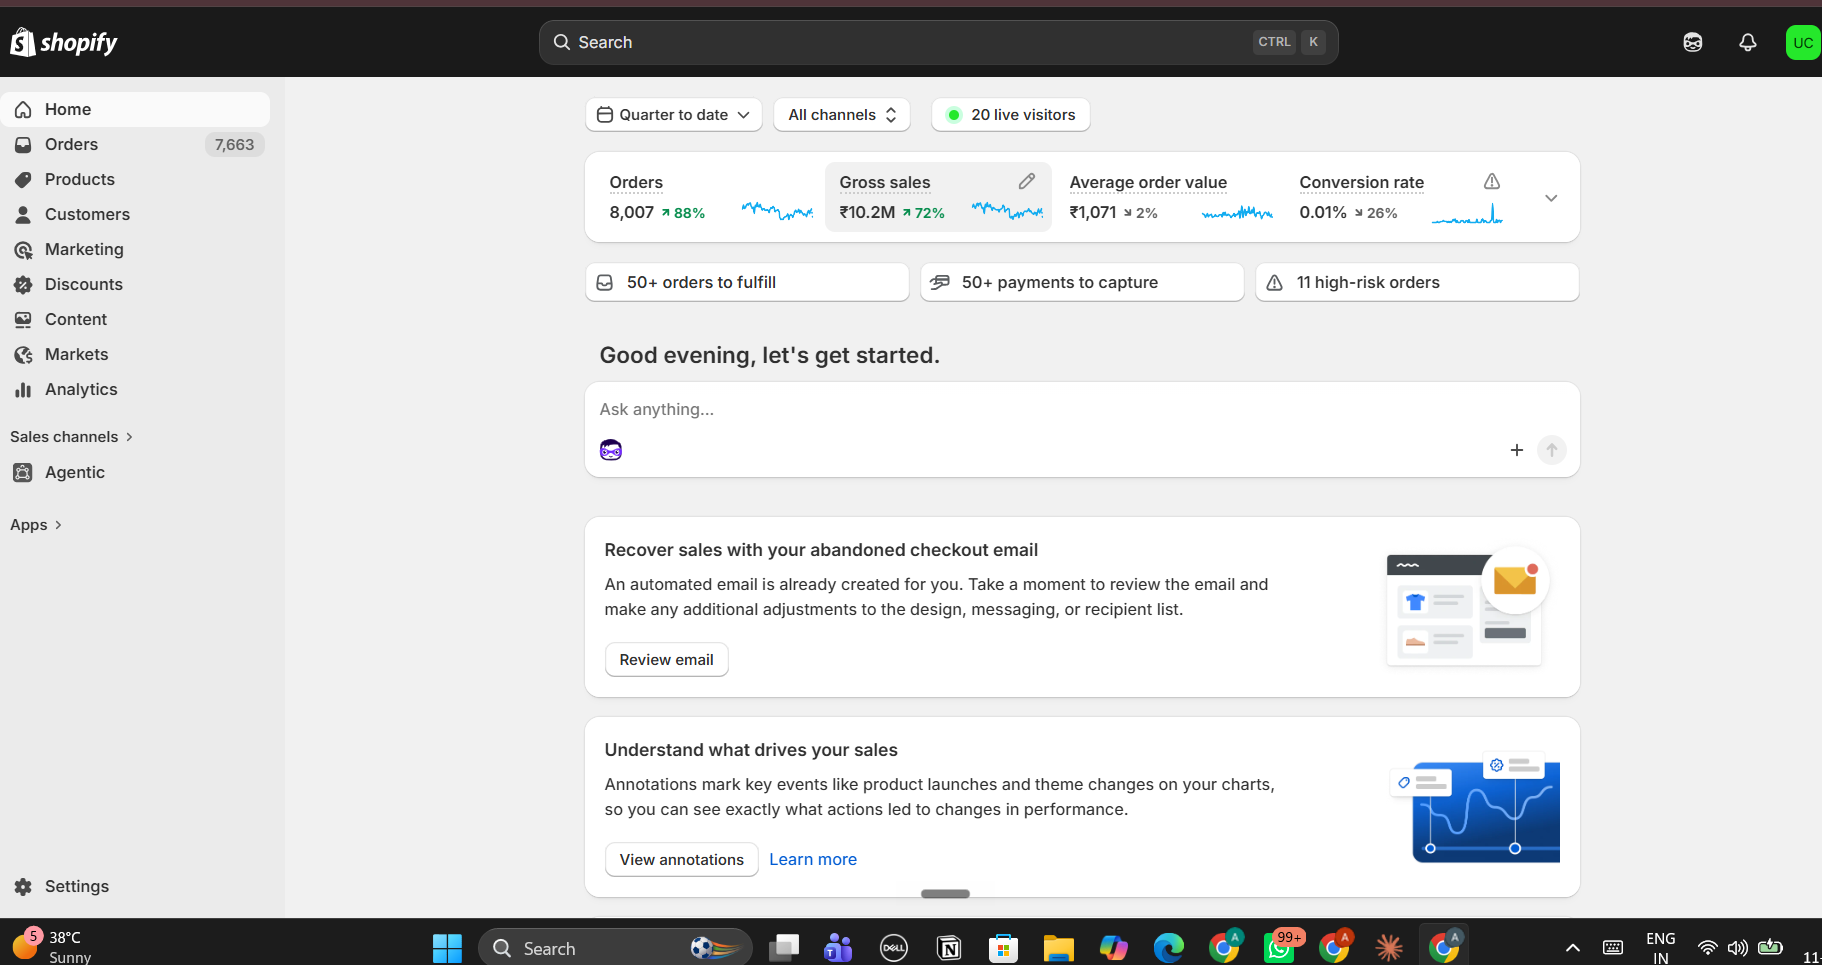Expand the Apps section
The height and width of the screenshot is (965, 1822).
(x=36, y=525)
